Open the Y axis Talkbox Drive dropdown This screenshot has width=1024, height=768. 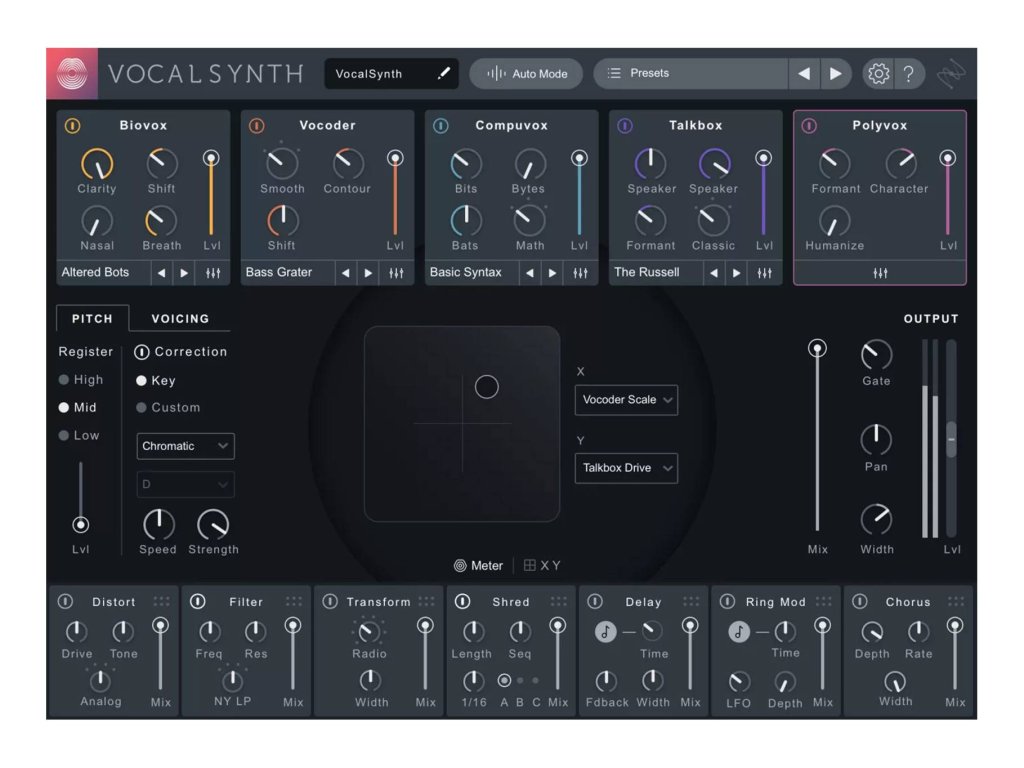click(x=626, y=468)
